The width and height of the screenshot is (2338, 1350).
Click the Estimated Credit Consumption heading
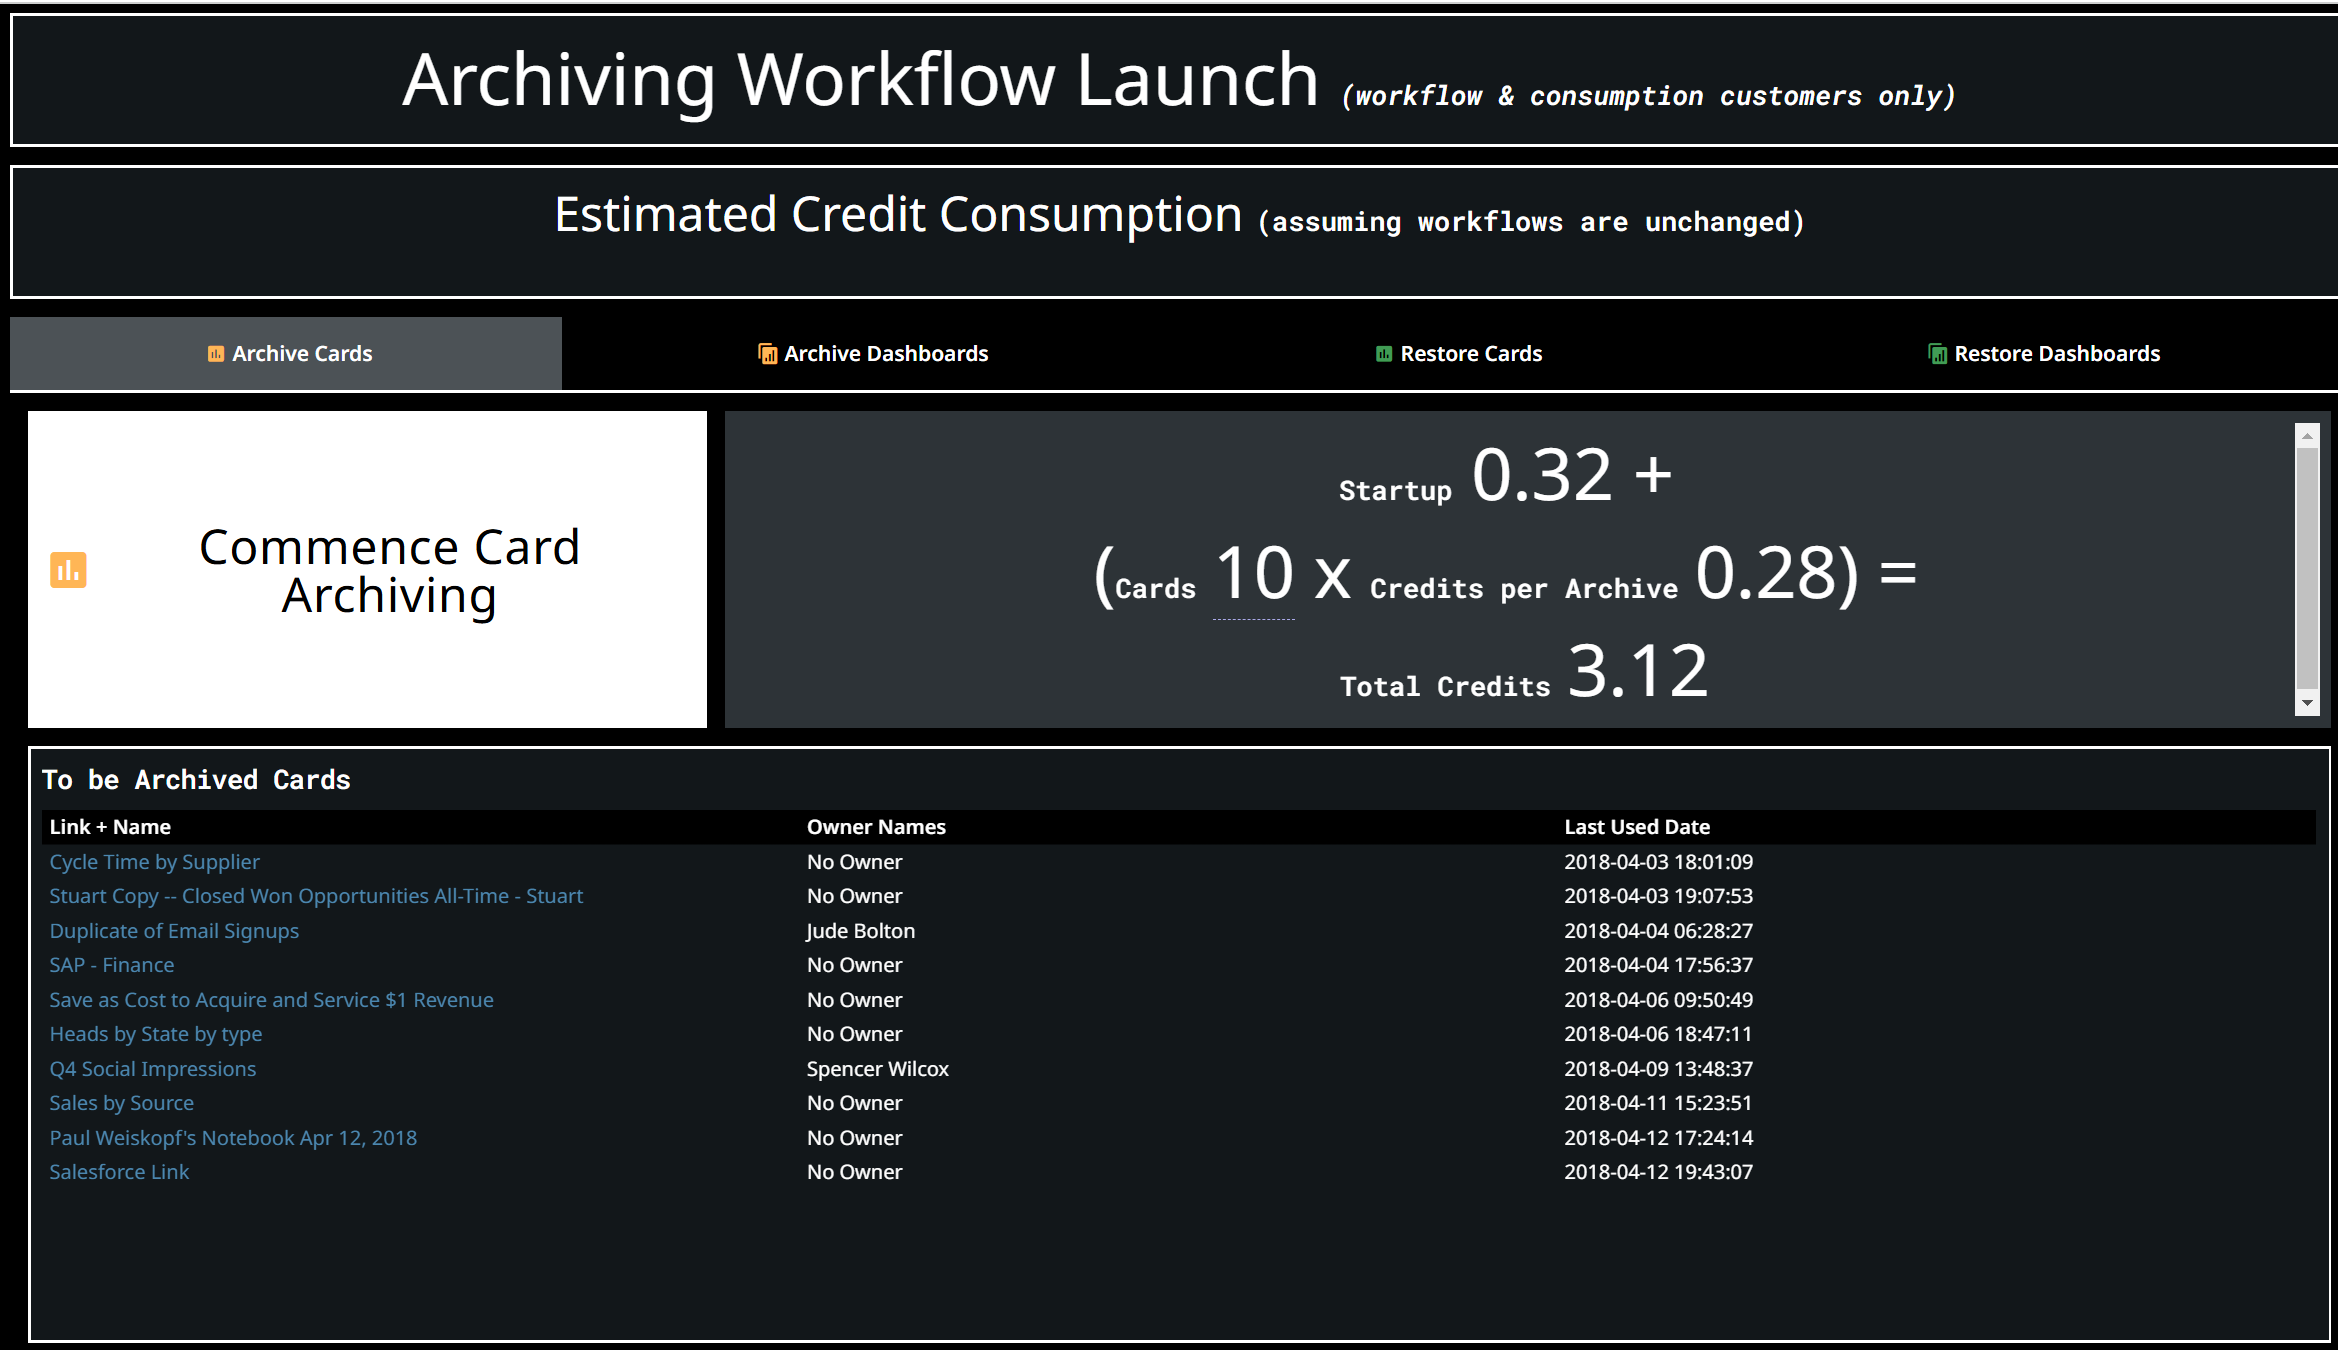(898, 215)
